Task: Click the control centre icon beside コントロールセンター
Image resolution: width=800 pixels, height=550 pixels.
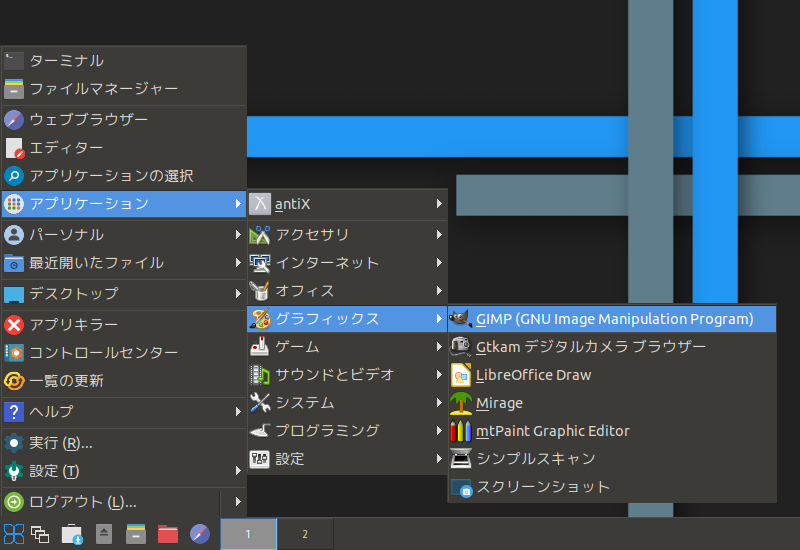Action: tap(14, 353)
